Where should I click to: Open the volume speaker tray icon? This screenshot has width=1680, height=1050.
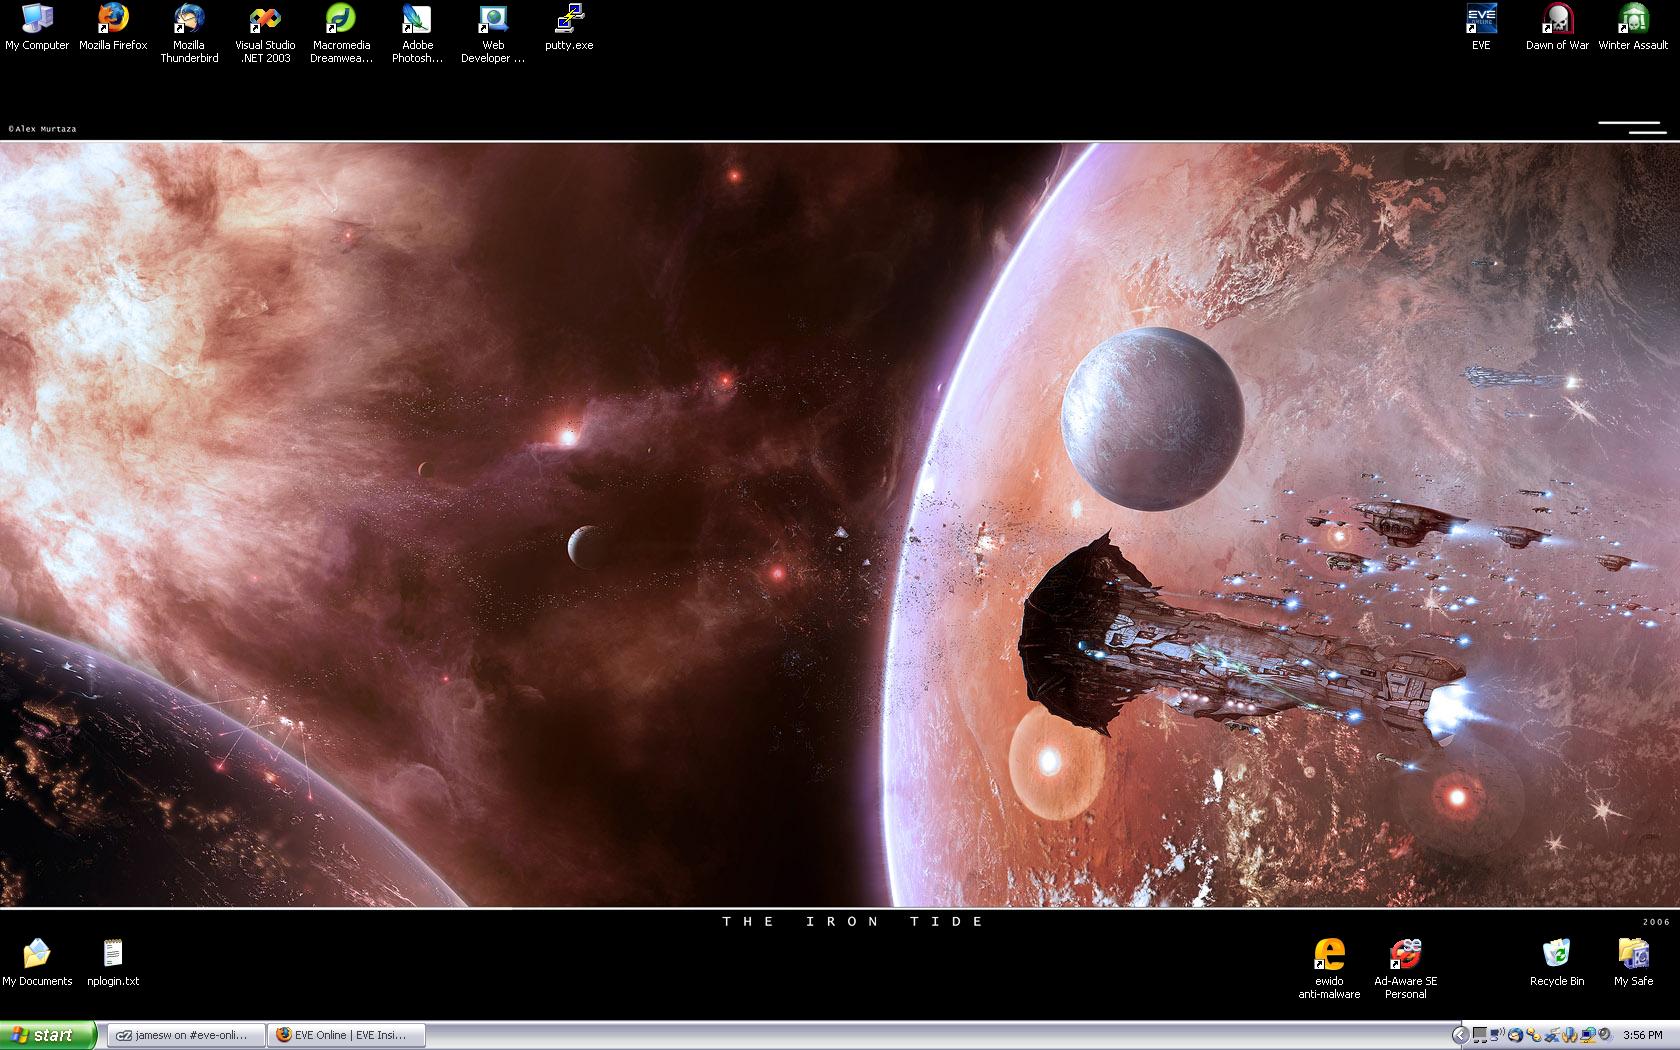click(1605, 1035)
